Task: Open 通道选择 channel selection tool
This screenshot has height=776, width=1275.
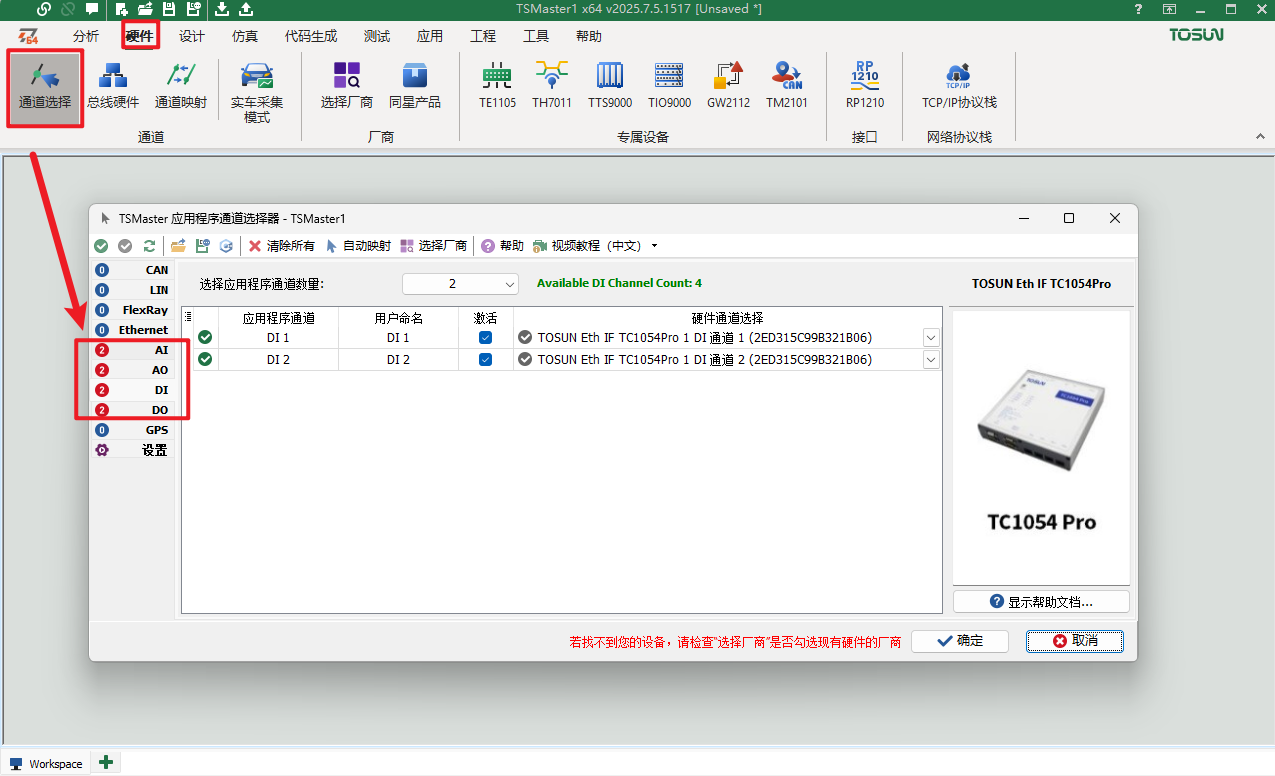Action: pyautogui.click(x=45, y=87)
